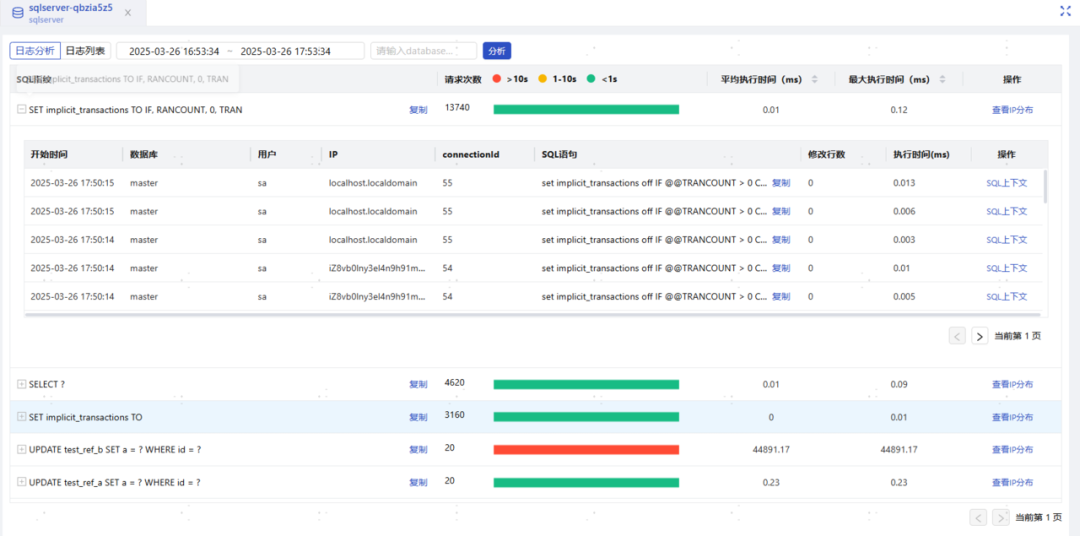Expand the UPDATE test_ref_a row
1080x536 pixels.
click(21, 482)
